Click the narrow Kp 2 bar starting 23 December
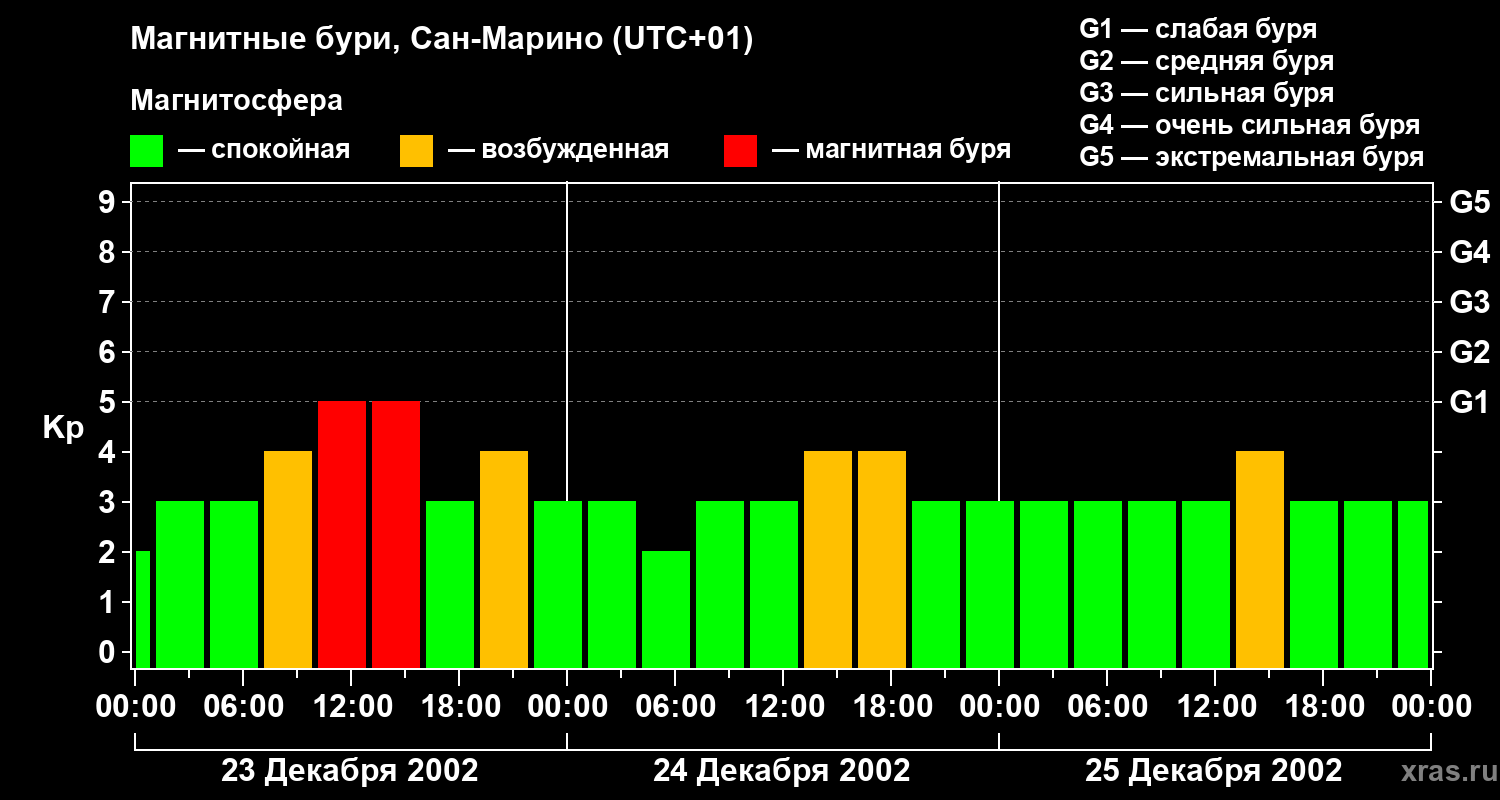Image resolution: width=1500 pixels, height=800 pixels. (x=143, y=609)
